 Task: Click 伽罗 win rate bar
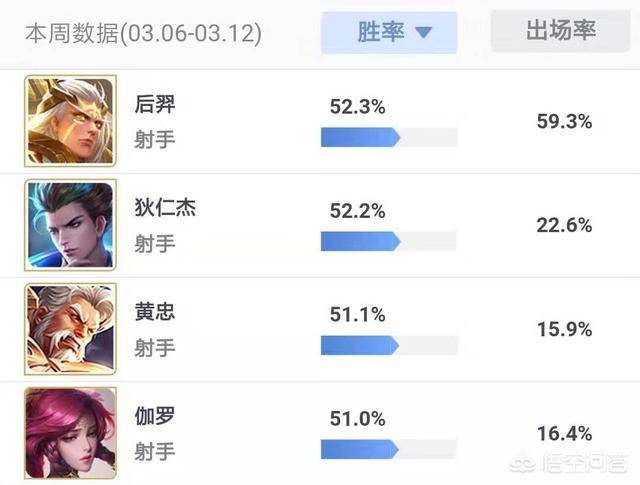point(388,449)
